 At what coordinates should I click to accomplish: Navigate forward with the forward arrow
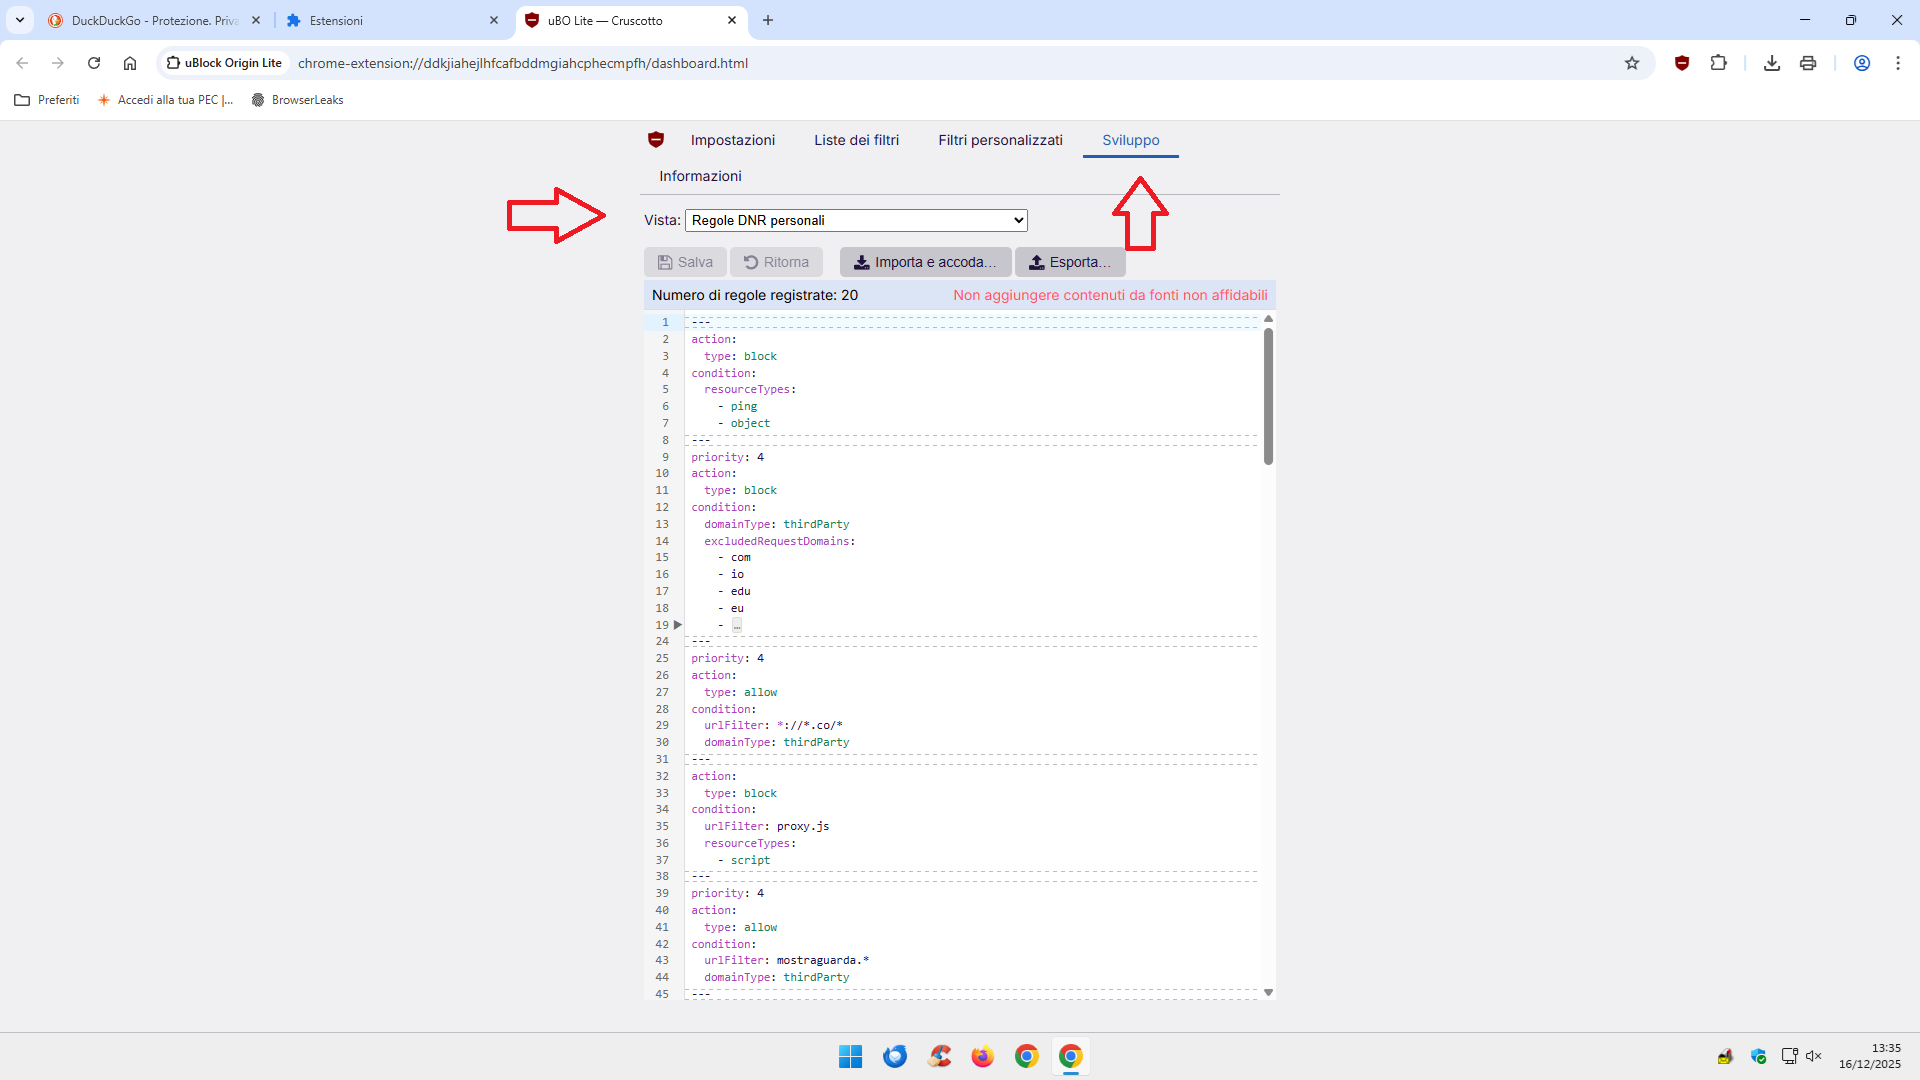(x=58, y=63)
